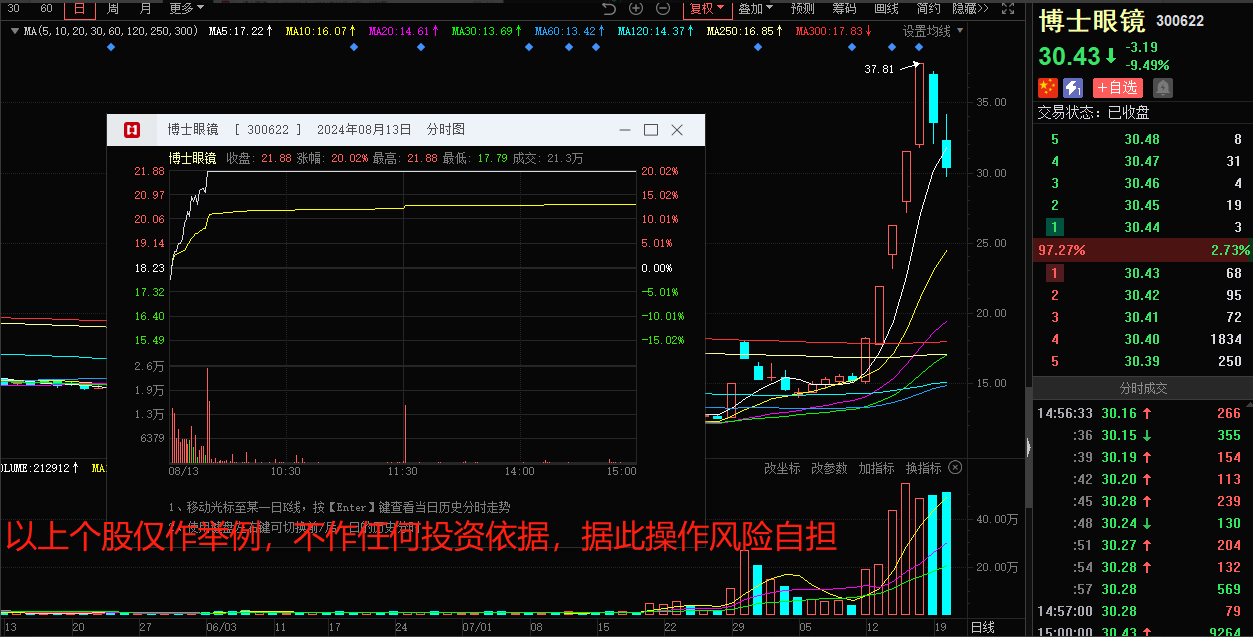Click the 2024年08月13日 date in popup title
The height and width of the screenshot is (637, 1253).
364,129
